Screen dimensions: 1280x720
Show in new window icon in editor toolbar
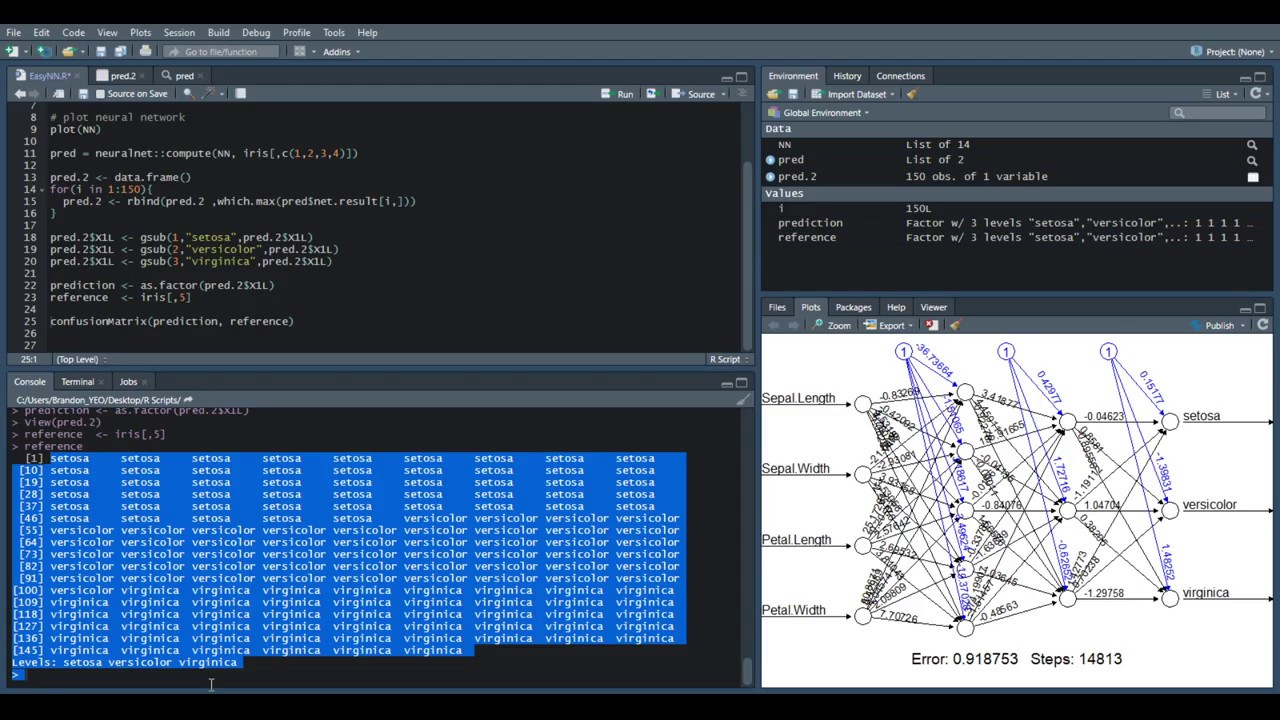[x=59, y=94]
